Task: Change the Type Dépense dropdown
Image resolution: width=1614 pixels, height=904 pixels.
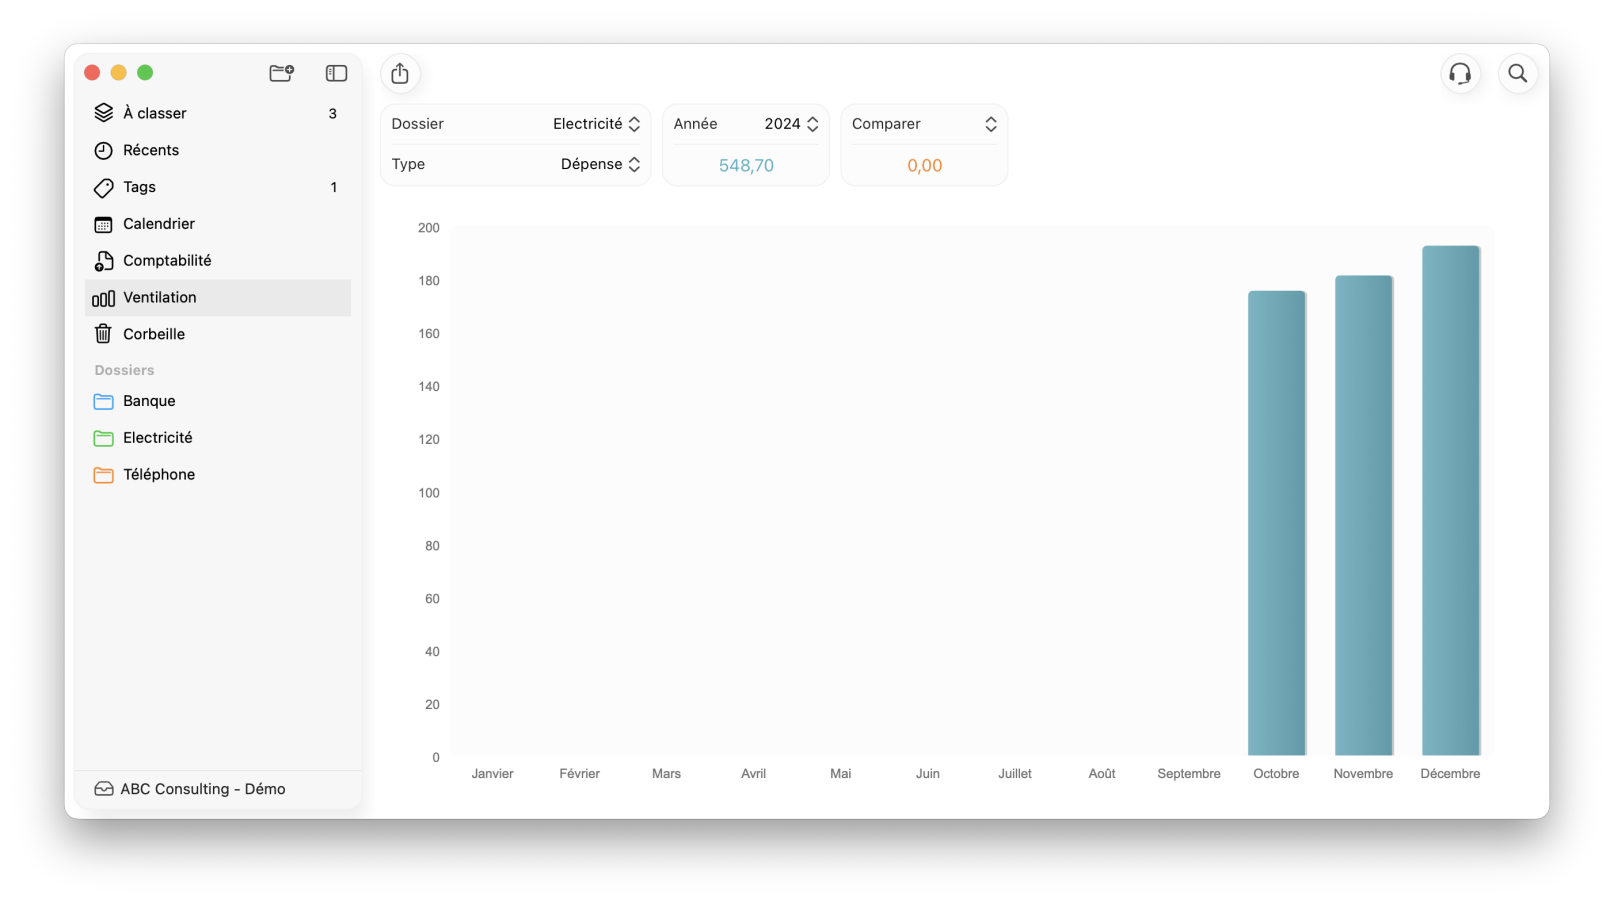Action: click(x=600, y=164)
